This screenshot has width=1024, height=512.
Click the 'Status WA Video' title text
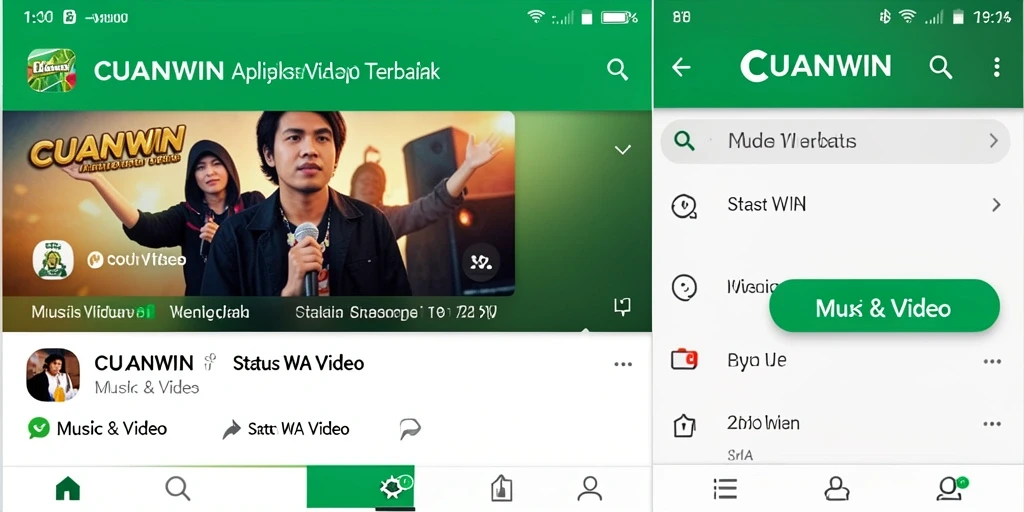298,363
